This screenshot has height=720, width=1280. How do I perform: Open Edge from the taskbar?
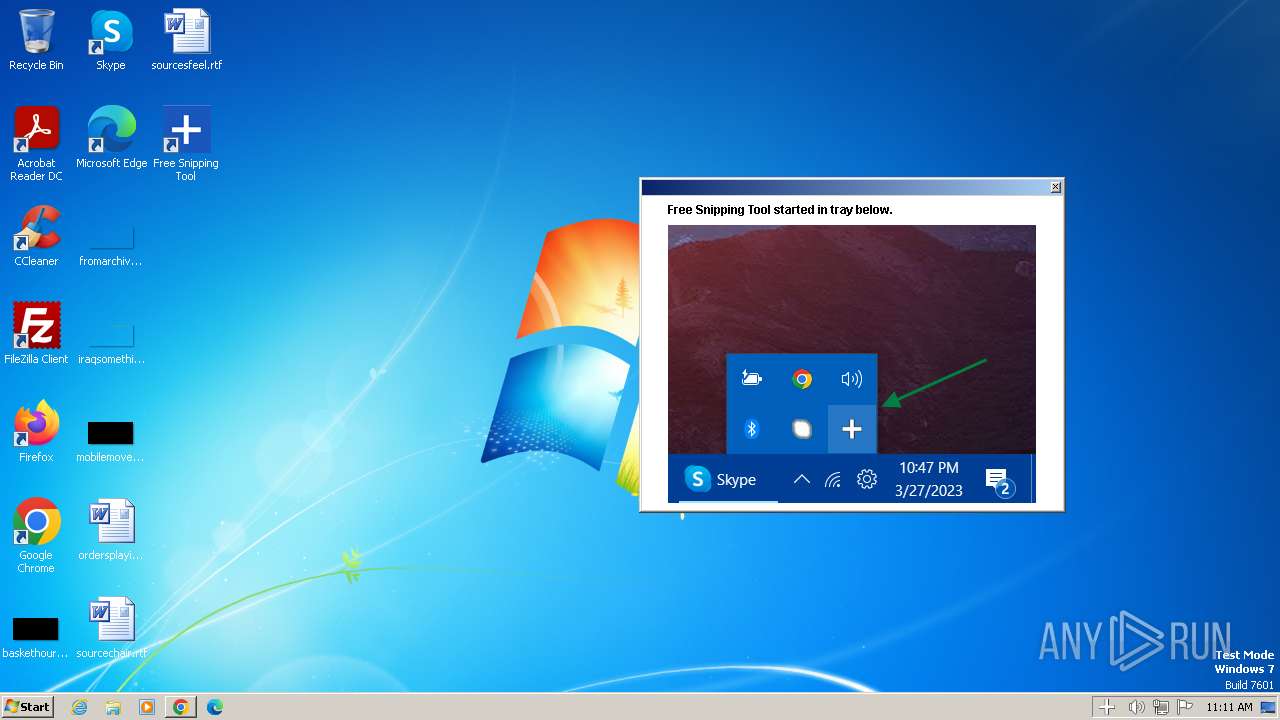point(214,707)
